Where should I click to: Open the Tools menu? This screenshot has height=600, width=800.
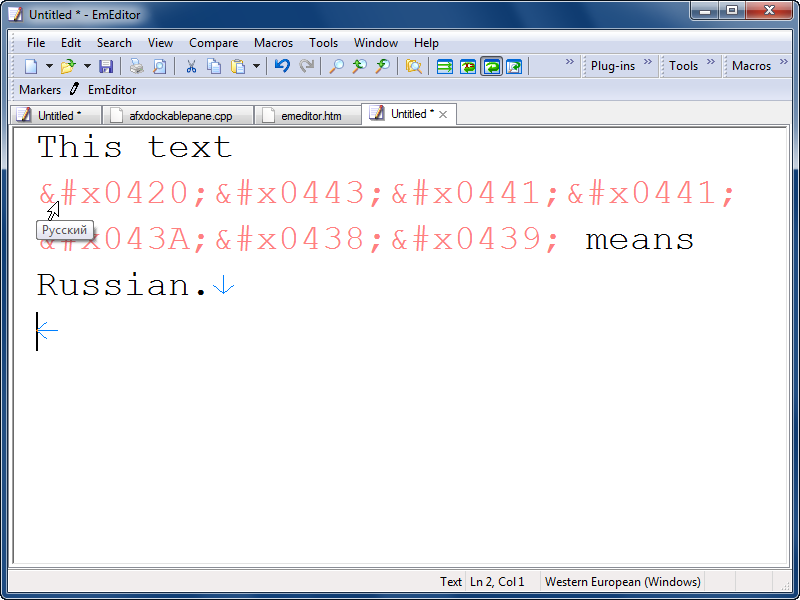[x=323, y=43]
